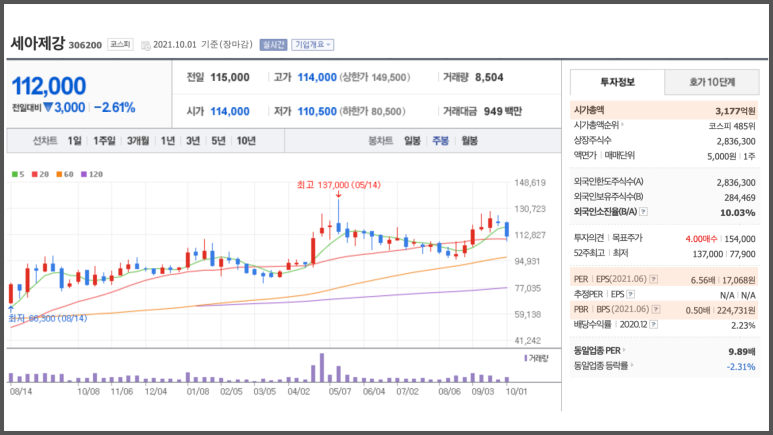Click the orange 60-period moving average legend

tap(65, 174)
